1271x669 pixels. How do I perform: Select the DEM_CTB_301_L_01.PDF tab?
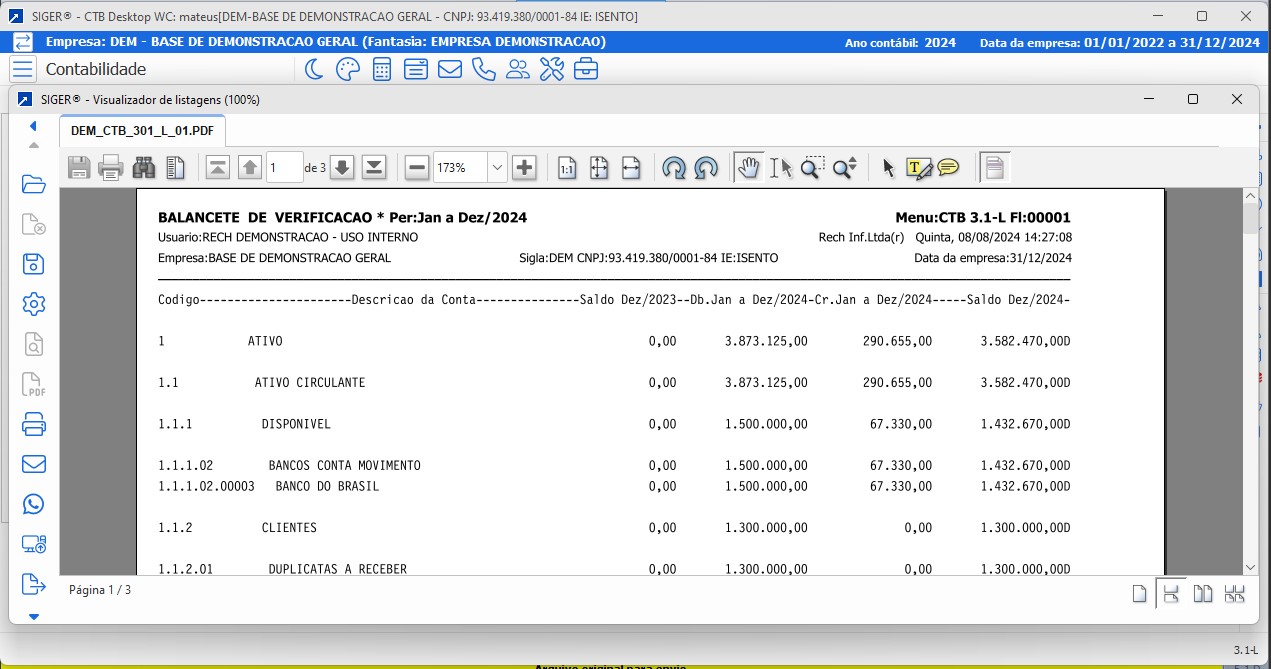point(142,131)
